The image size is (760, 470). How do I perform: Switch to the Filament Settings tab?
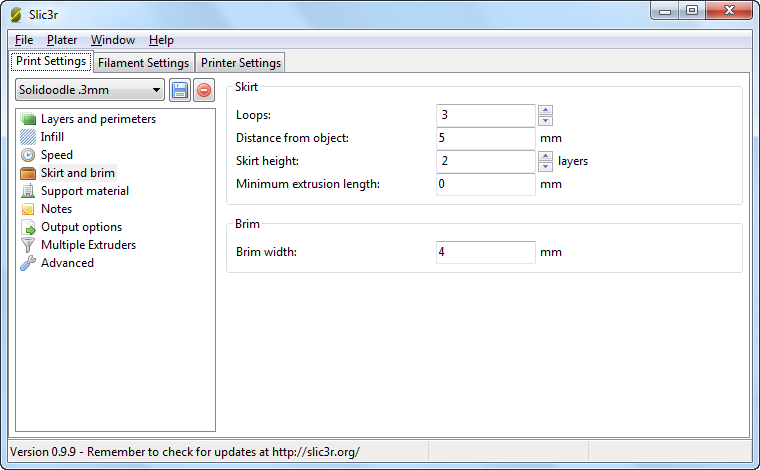pyautogui.click(x=144, y=63)
